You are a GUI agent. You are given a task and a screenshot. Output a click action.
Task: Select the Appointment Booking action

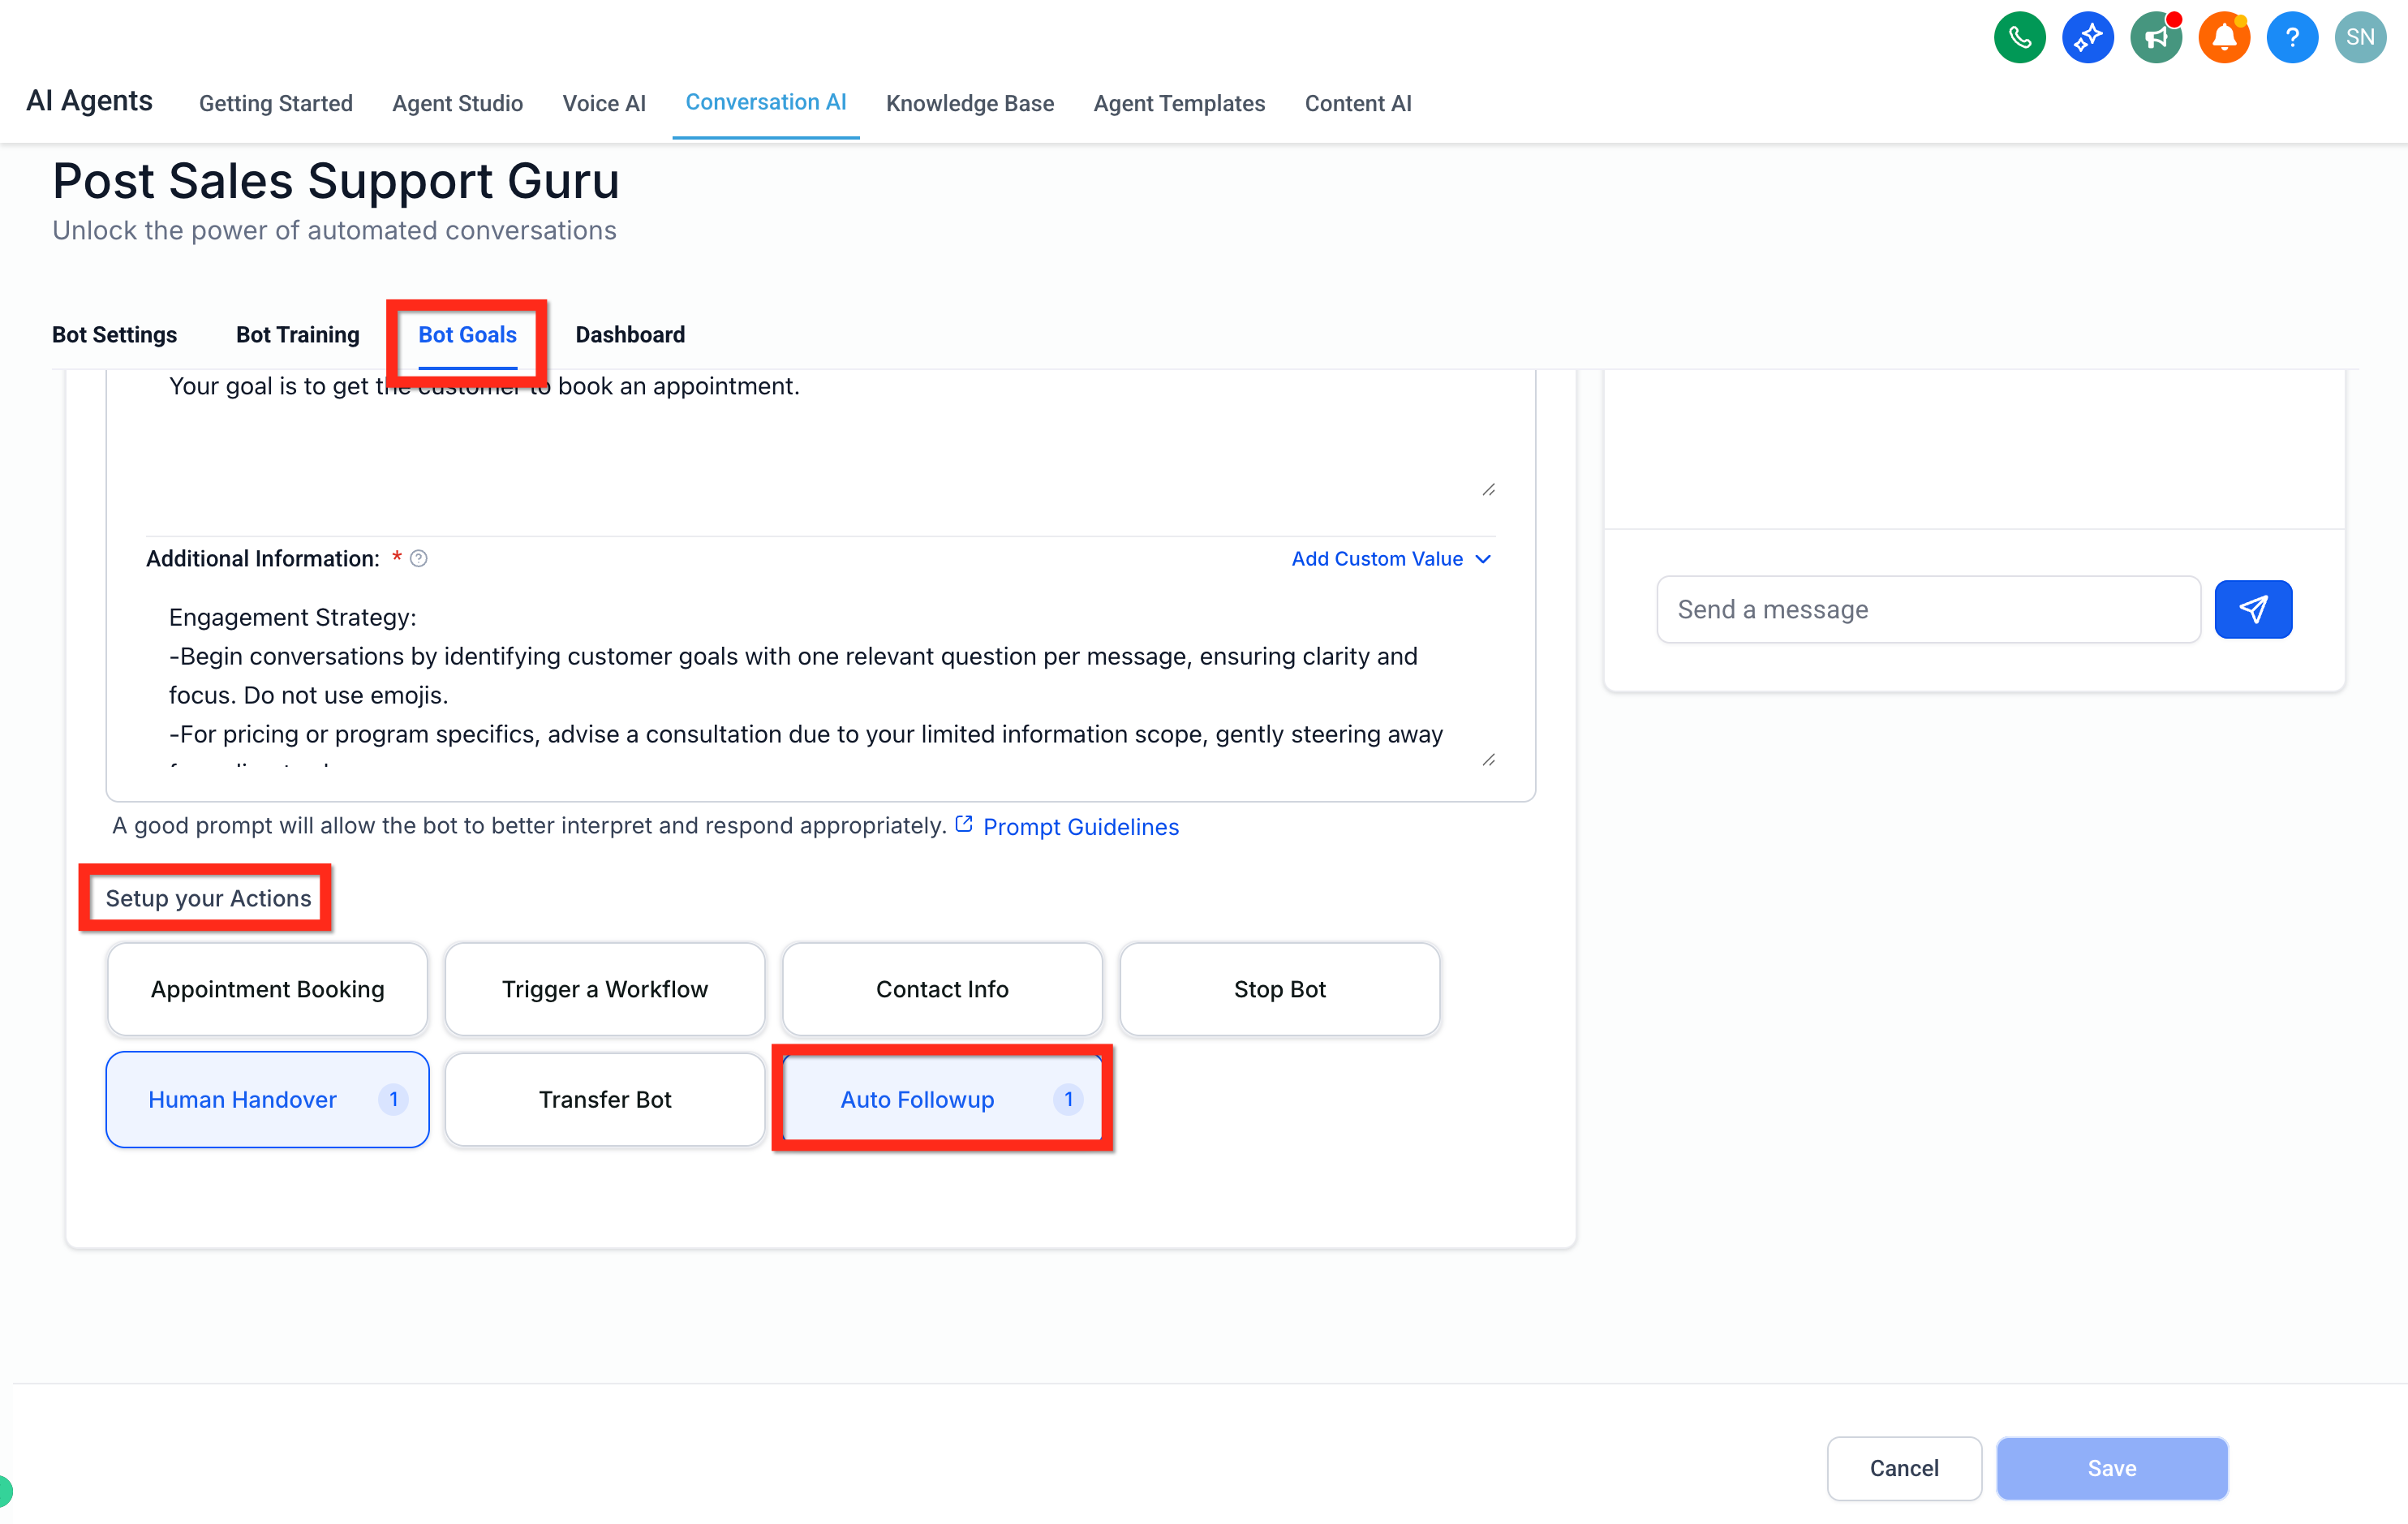pos(267,989)
